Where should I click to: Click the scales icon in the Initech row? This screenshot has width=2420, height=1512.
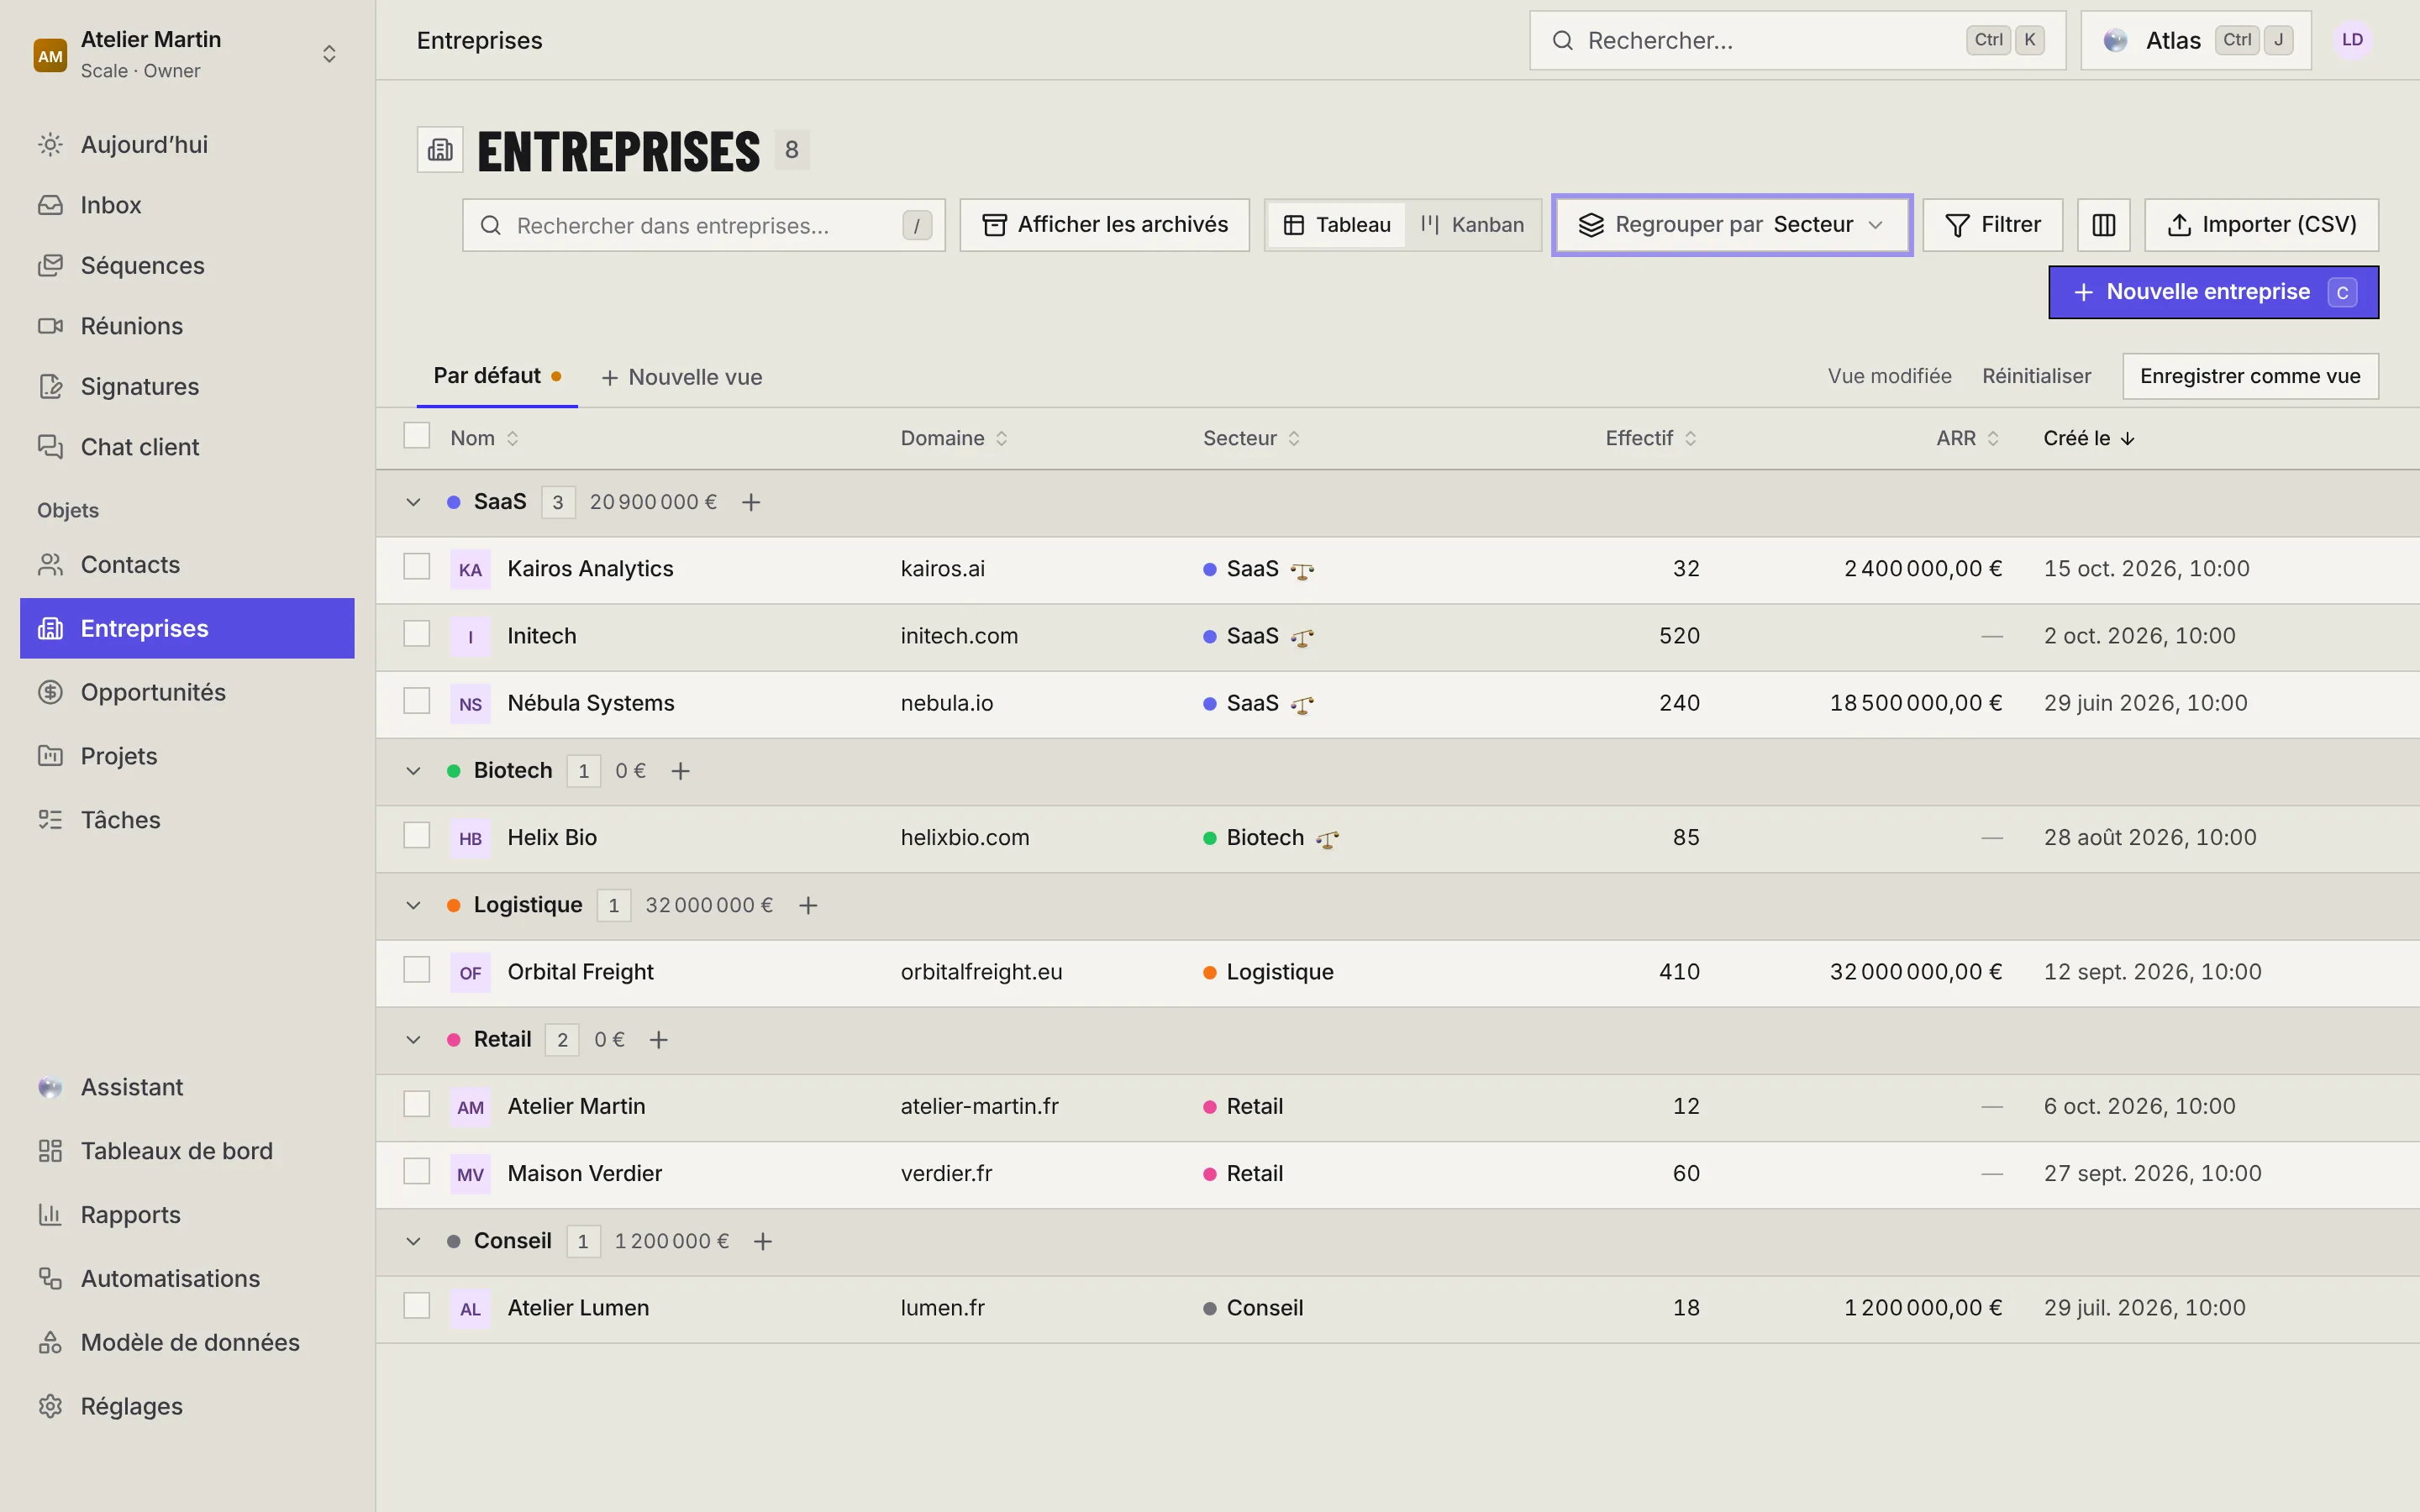coord(1302,638)
